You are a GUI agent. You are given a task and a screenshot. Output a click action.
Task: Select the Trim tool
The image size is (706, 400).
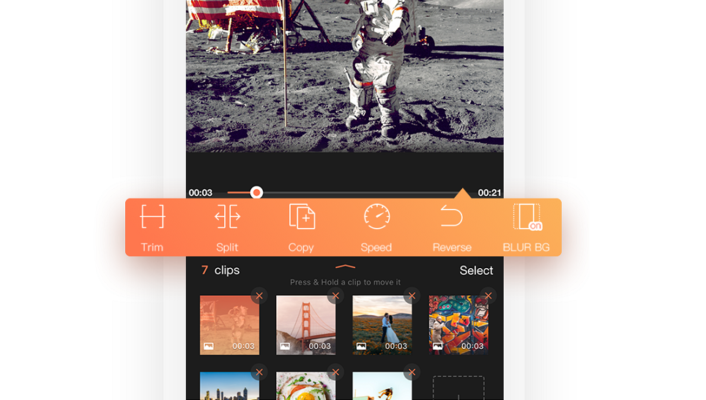pyautogui.click(x=152, y=227)
